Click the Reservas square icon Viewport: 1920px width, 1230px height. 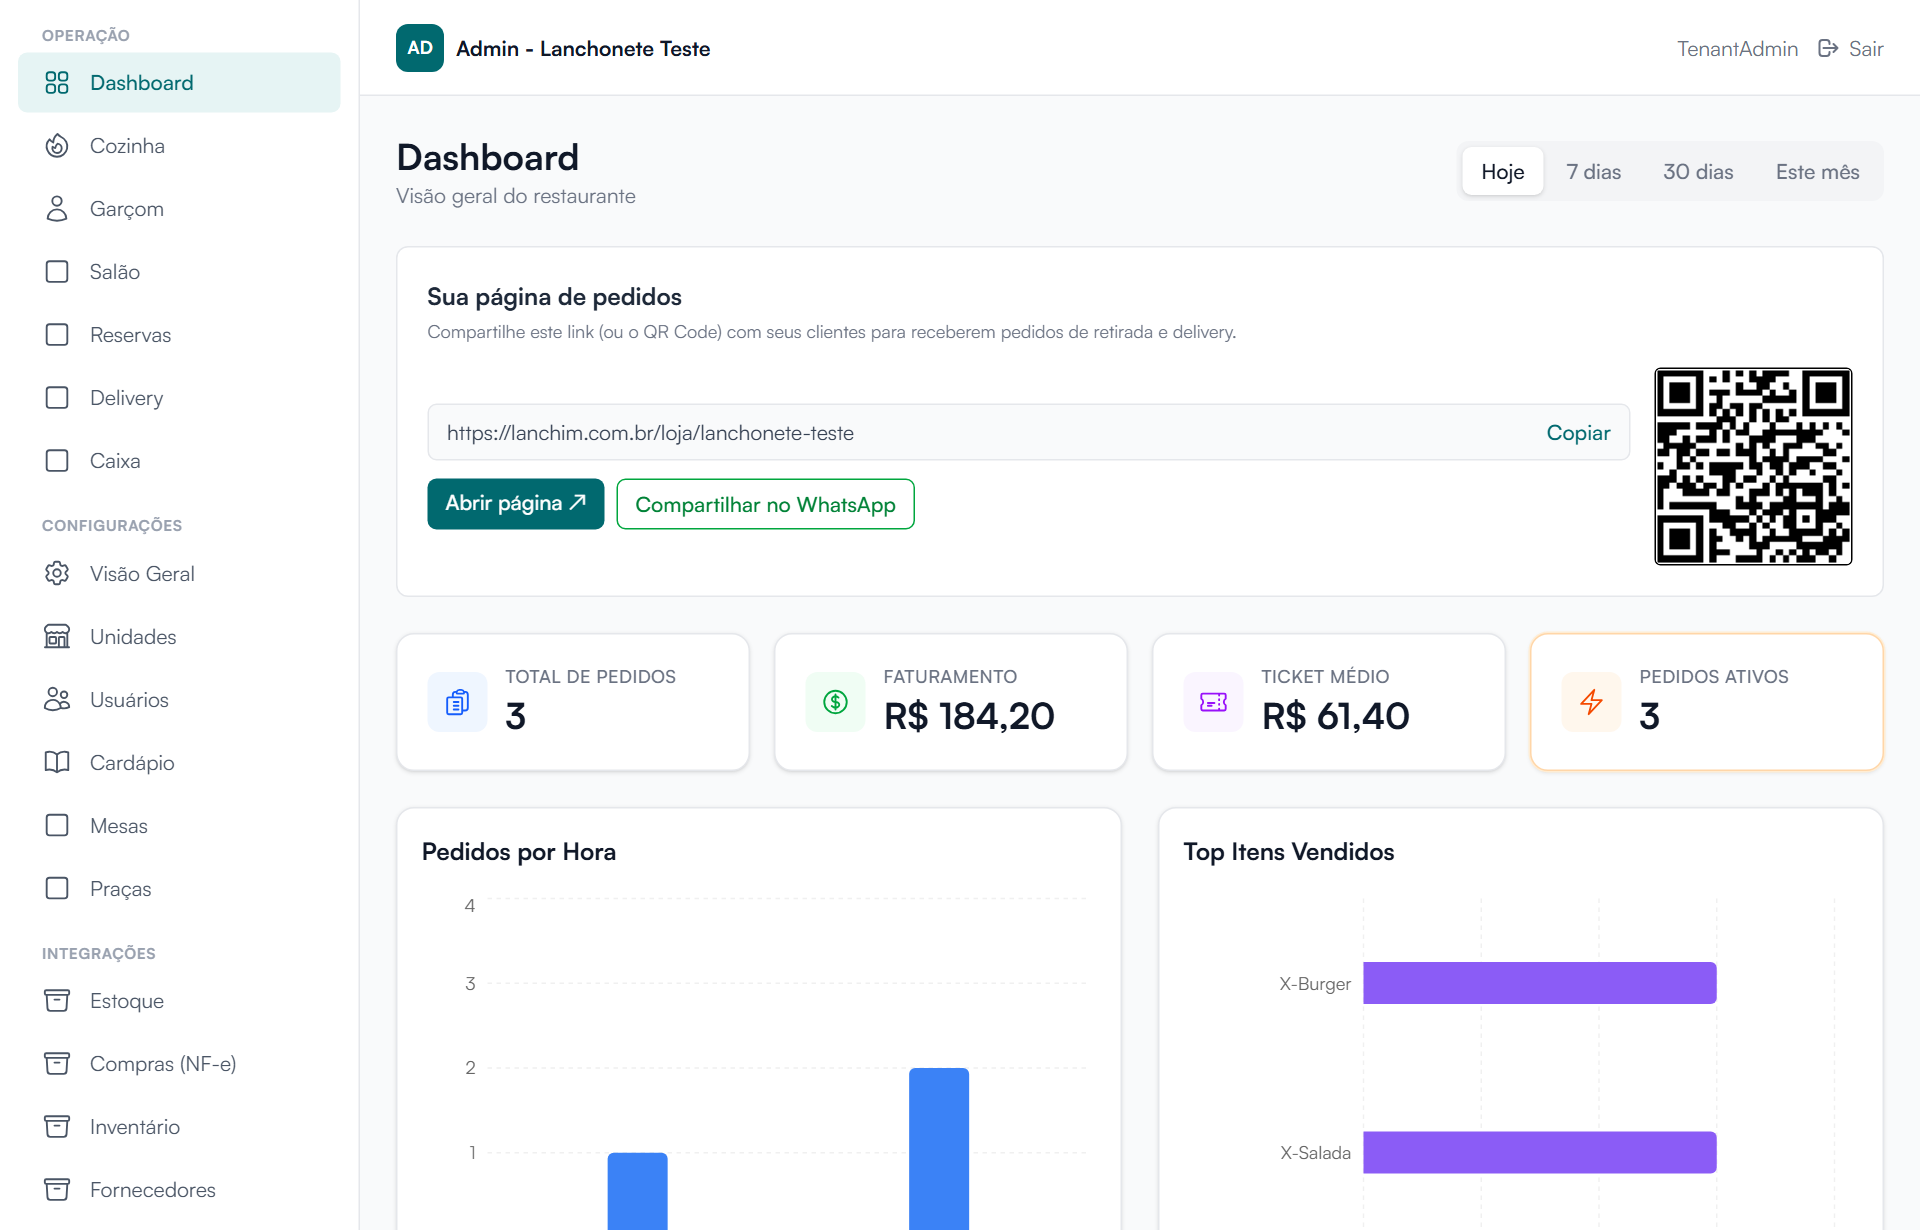pyautogui.click(x=57, y=335)
